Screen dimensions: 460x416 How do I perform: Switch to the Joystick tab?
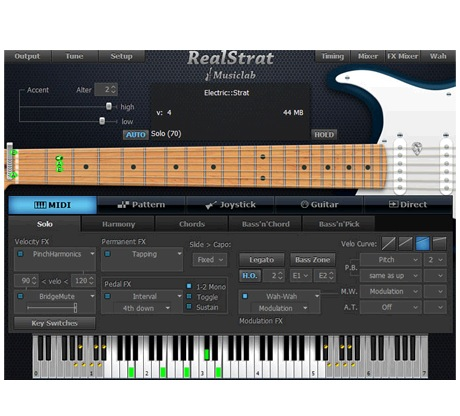point(230,205)
